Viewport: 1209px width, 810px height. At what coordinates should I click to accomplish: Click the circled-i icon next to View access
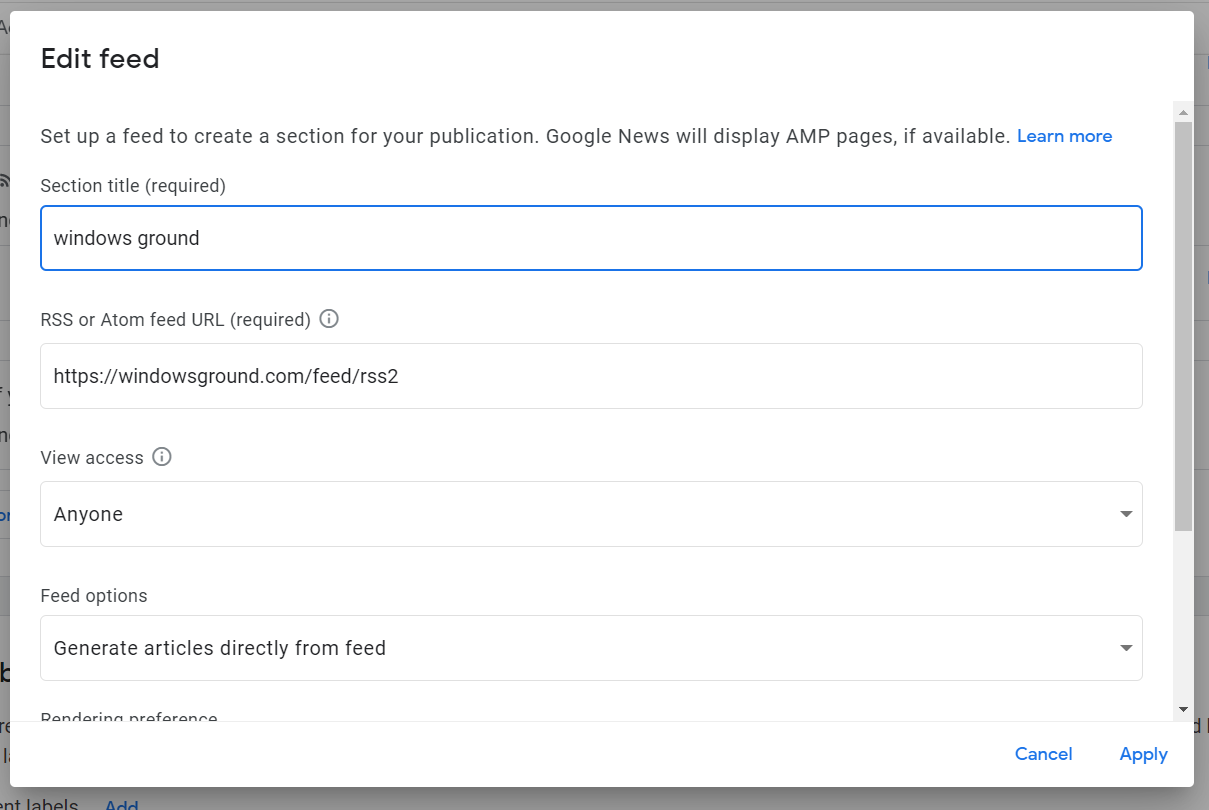(x=161, y=457)
